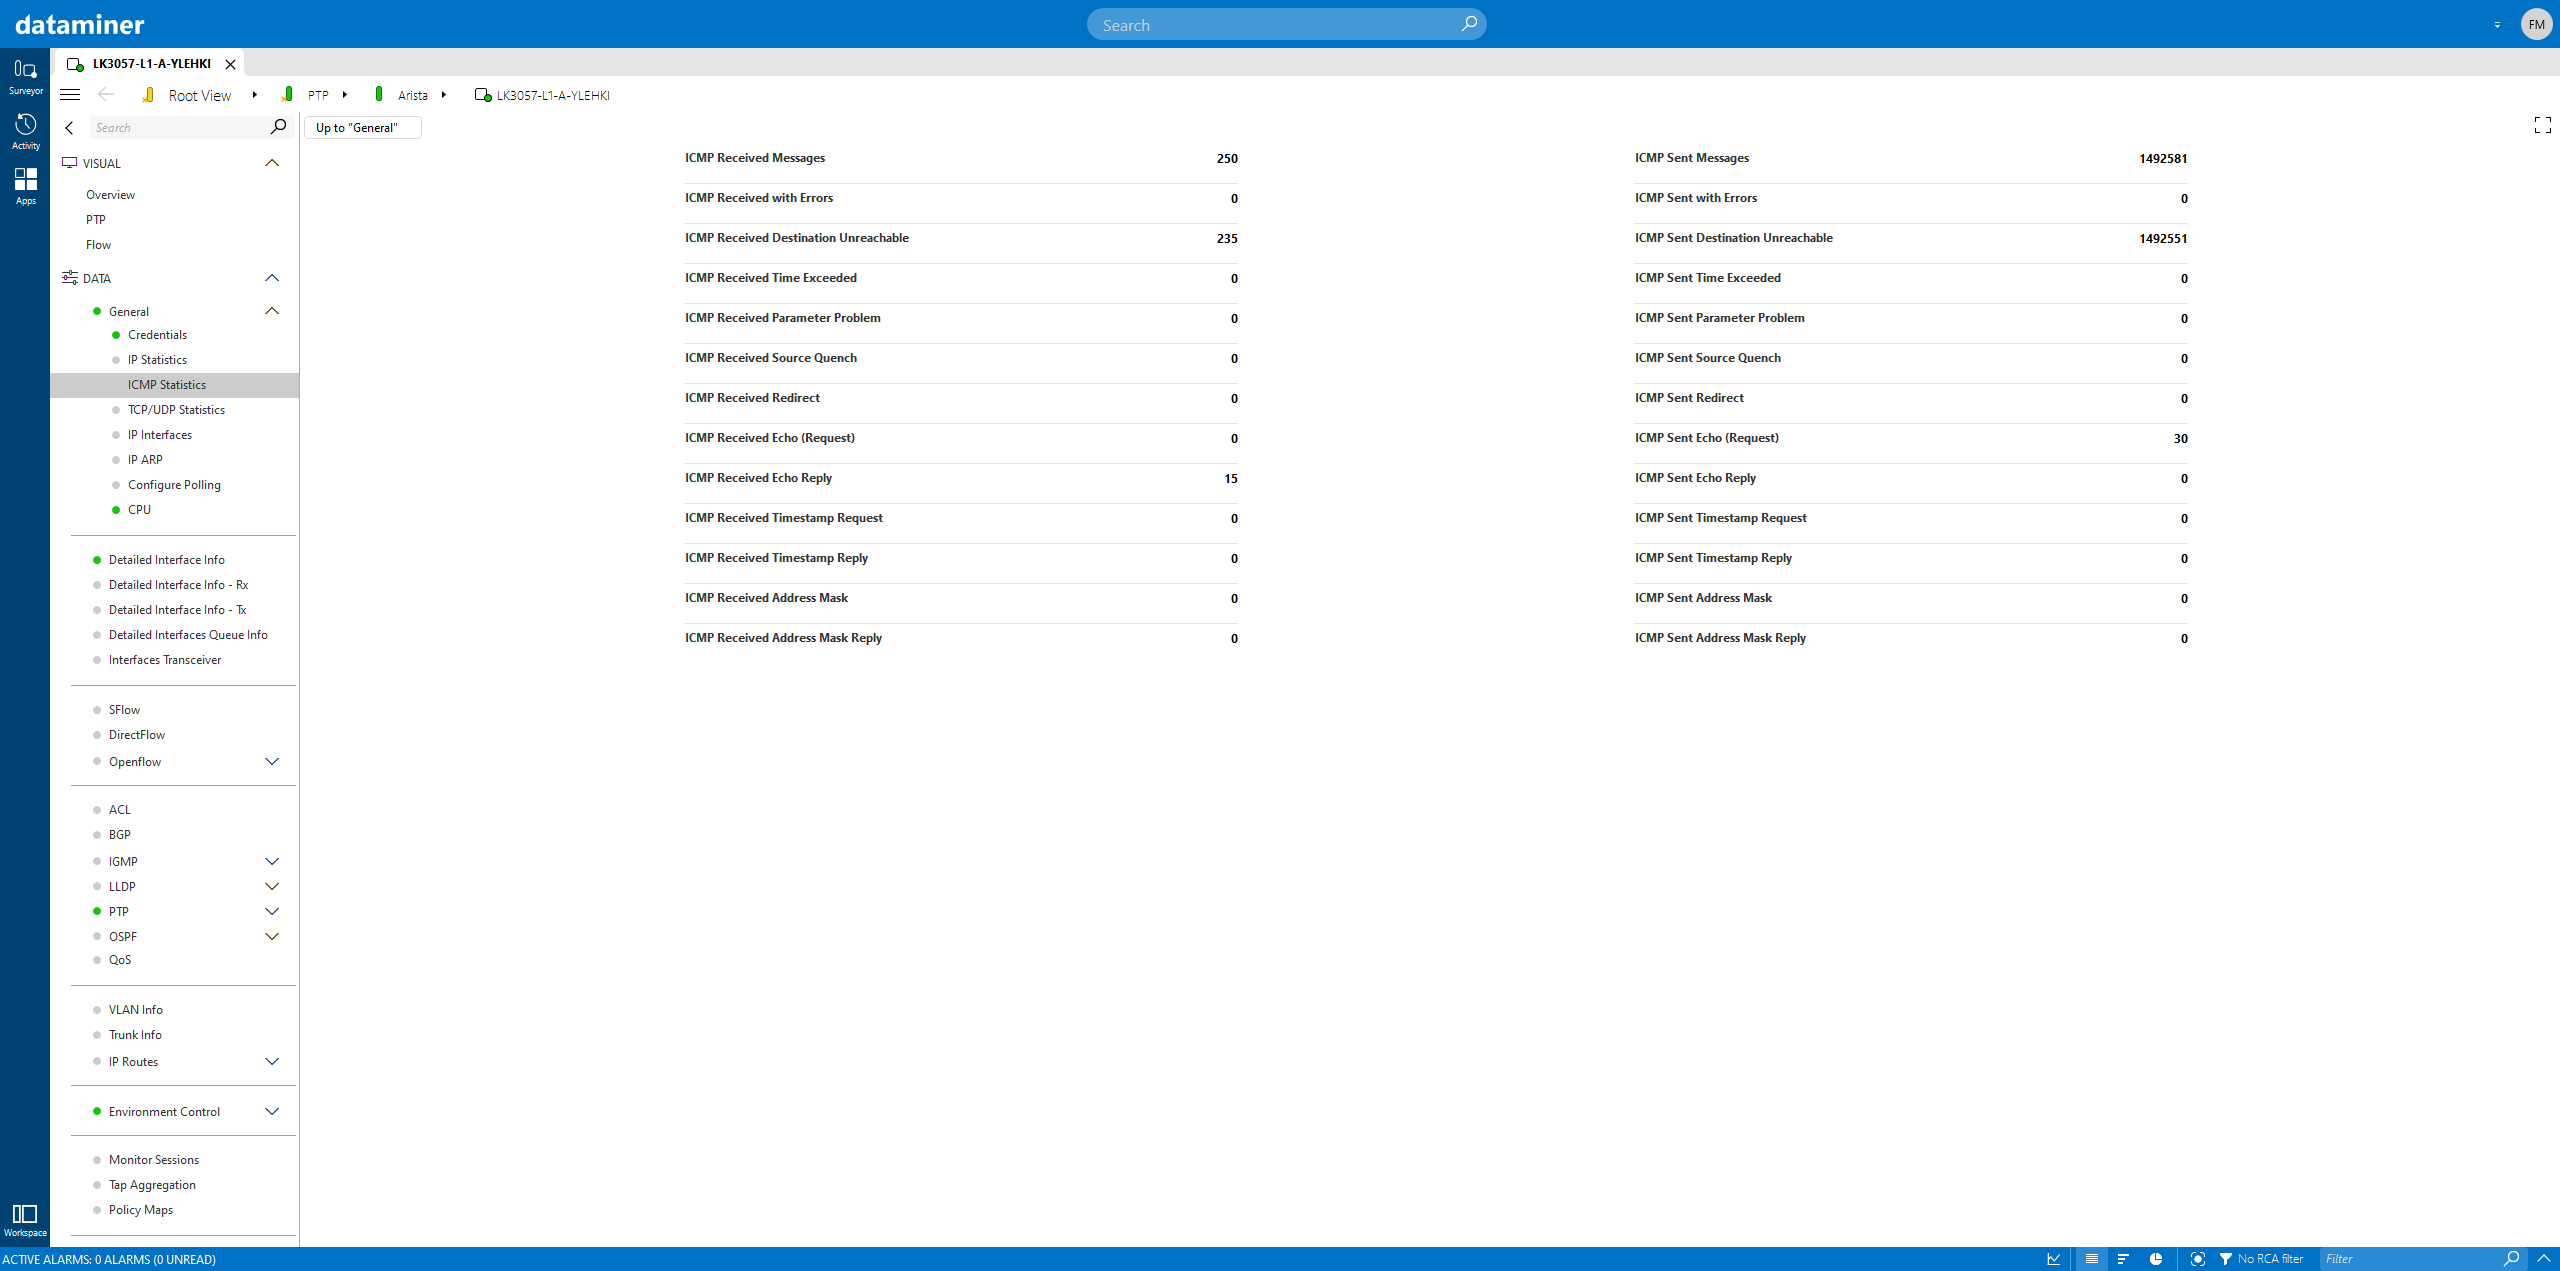Go back with the left arrow
2560x1271 pixels.
(106, 95)
